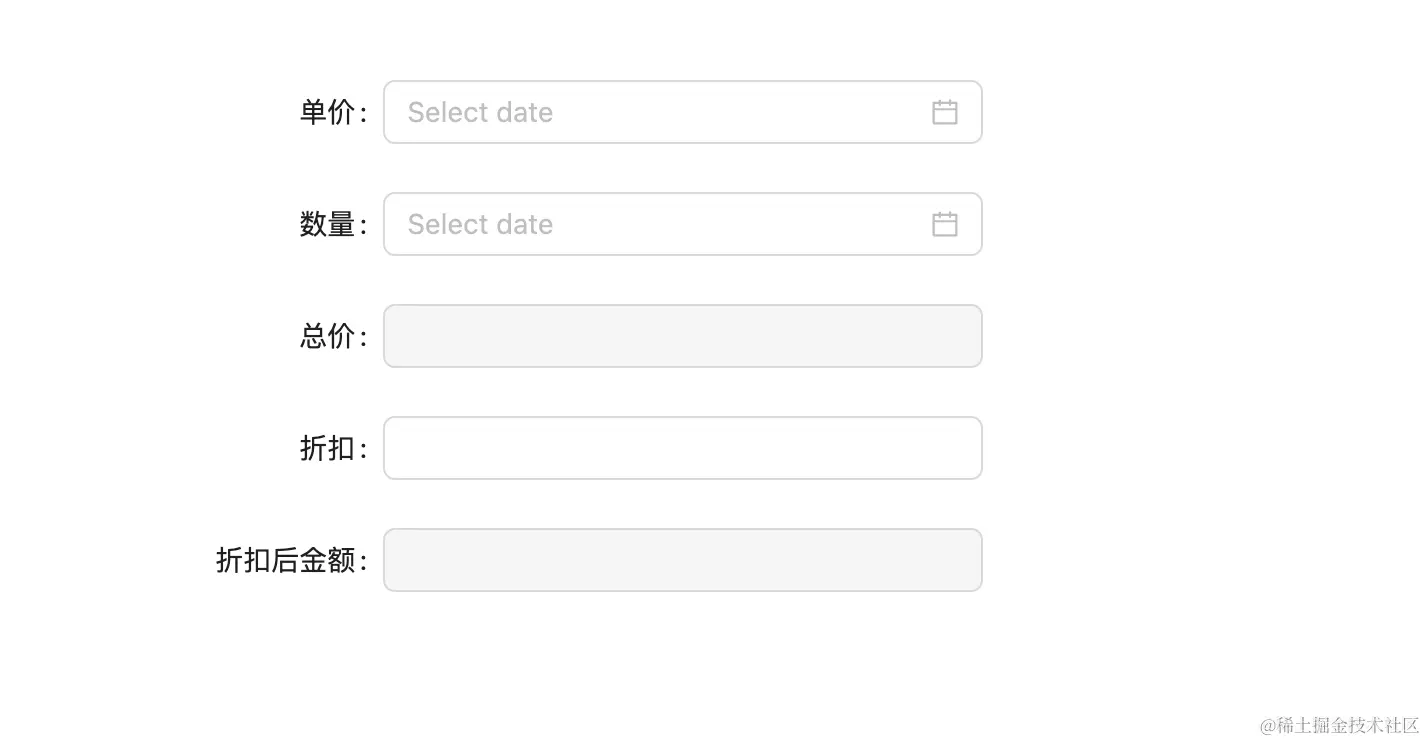Click the 数量 label
Viewport: 1426px width, 742px height.
(x=328, y=224)
